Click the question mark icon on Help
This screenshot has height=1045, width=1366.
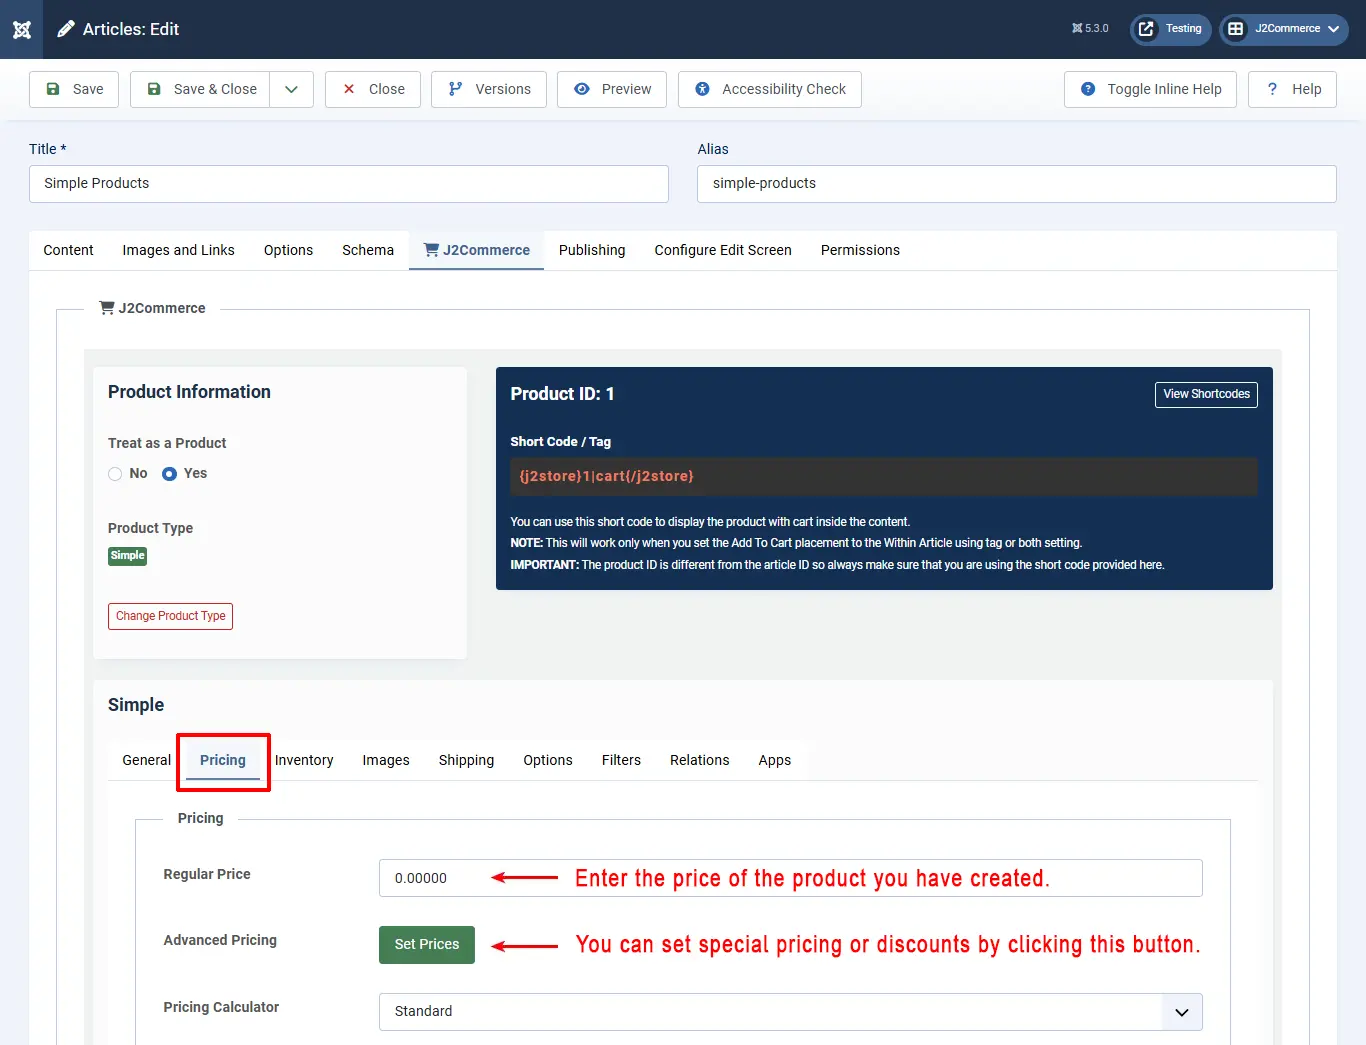(1272, 89)
